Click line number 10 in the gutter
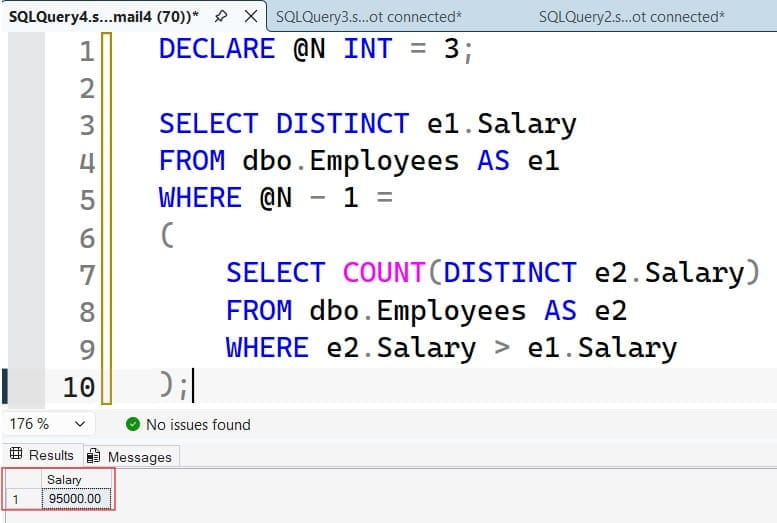 78,387
